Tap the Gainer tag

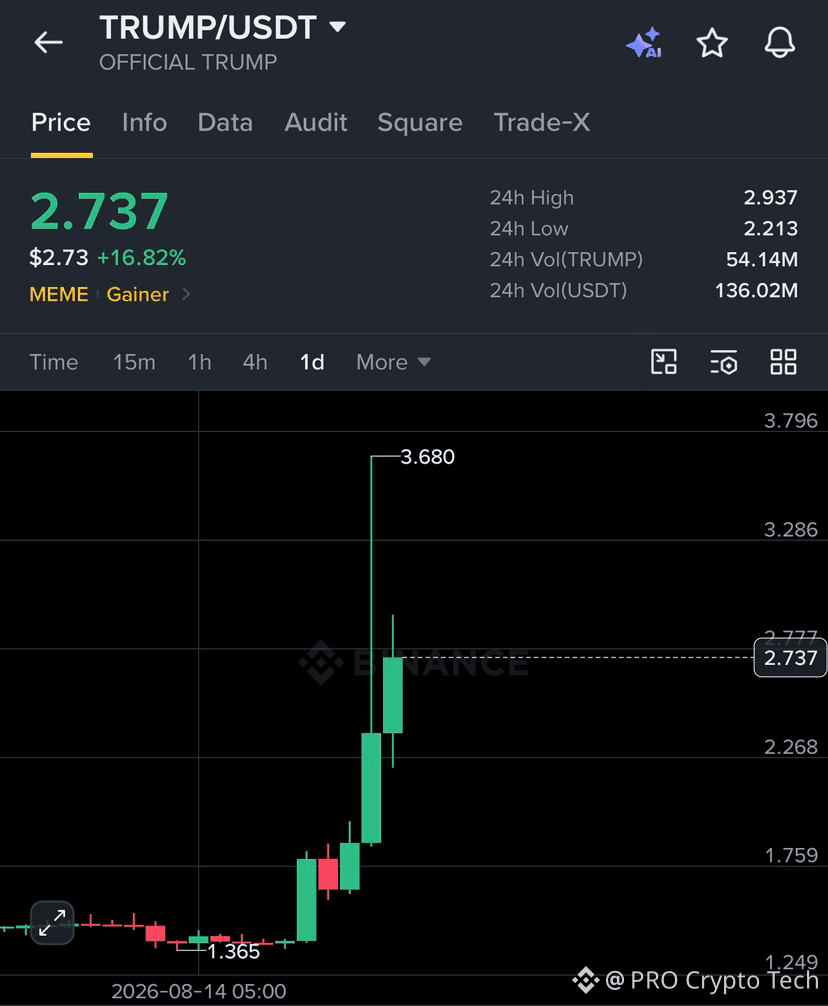tap(137, 294)
